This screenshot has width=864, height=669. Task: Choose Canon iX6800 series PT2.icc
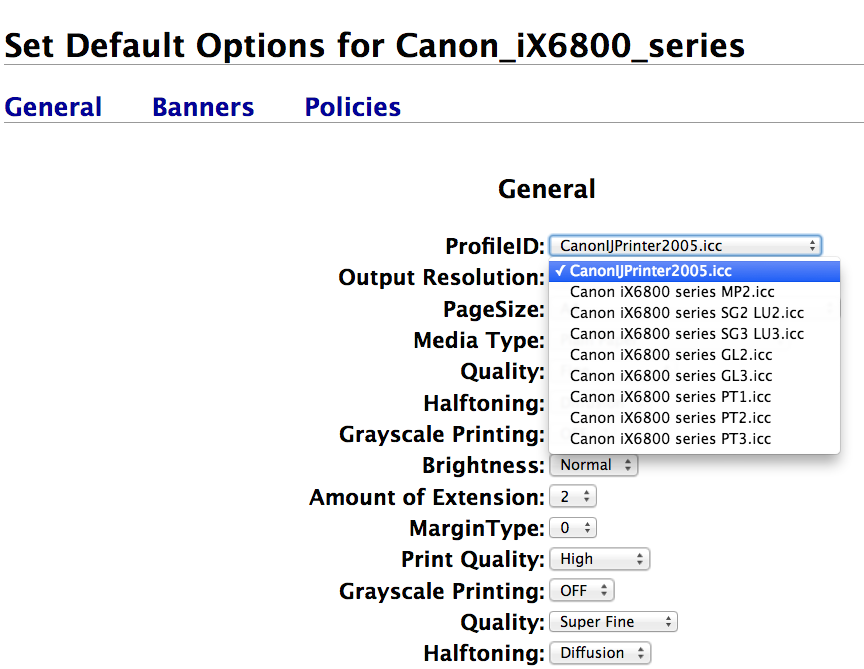coord(670,418)
